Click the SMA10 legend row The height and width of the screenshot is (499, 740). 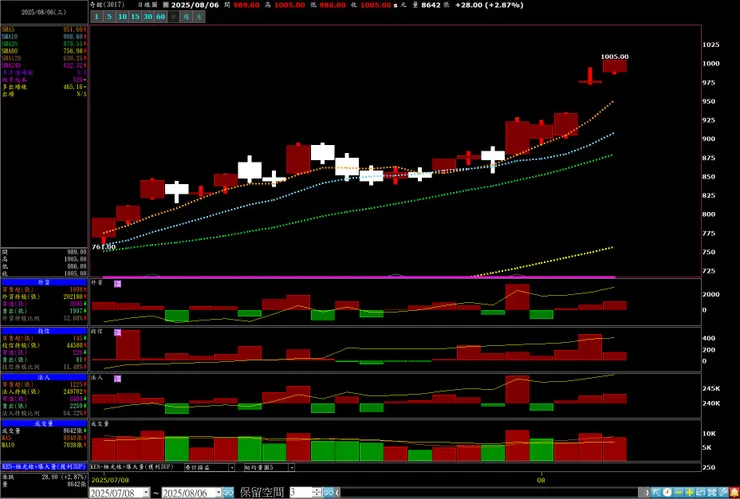[44, 37]
